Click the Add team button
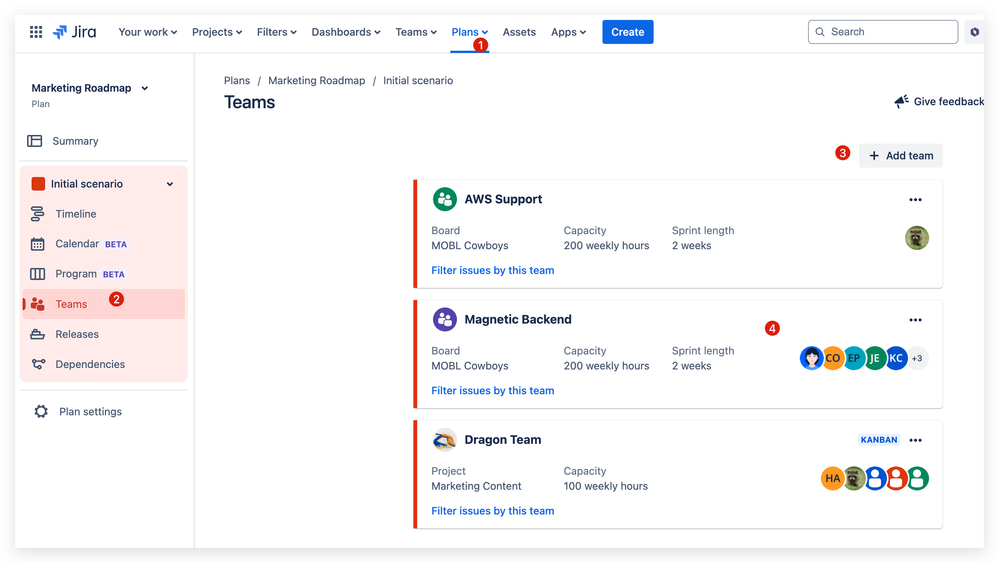Image resolution: width=999 pixels, height=563 pixels. [900, 155]
